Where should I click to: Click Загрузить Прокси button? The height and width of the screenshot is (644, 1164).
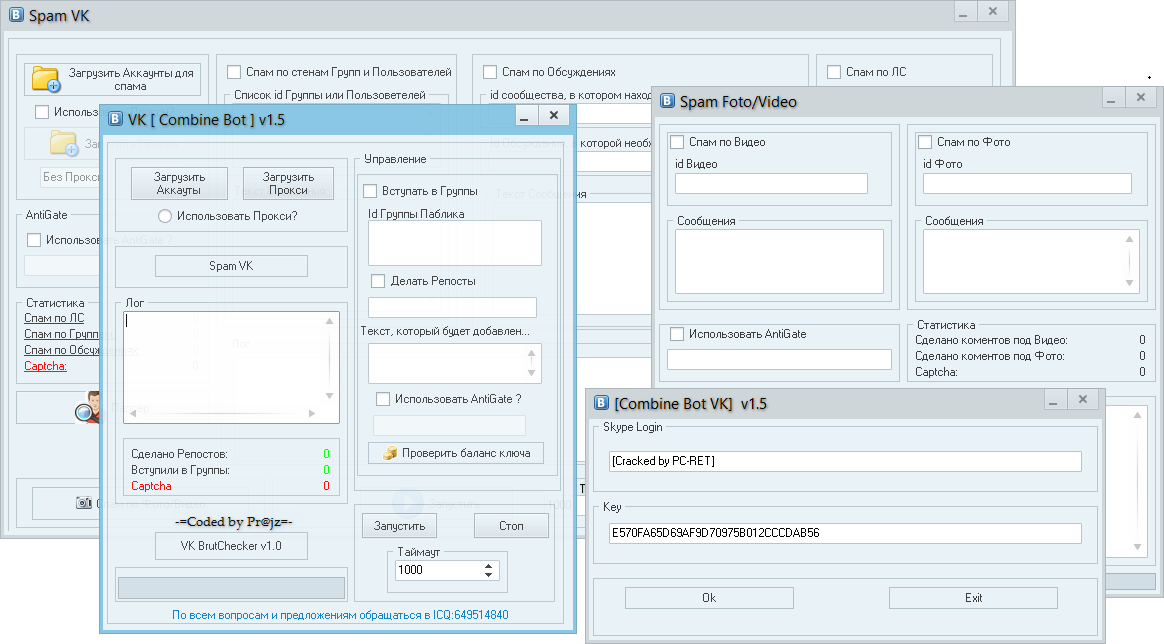coord(288,183)
